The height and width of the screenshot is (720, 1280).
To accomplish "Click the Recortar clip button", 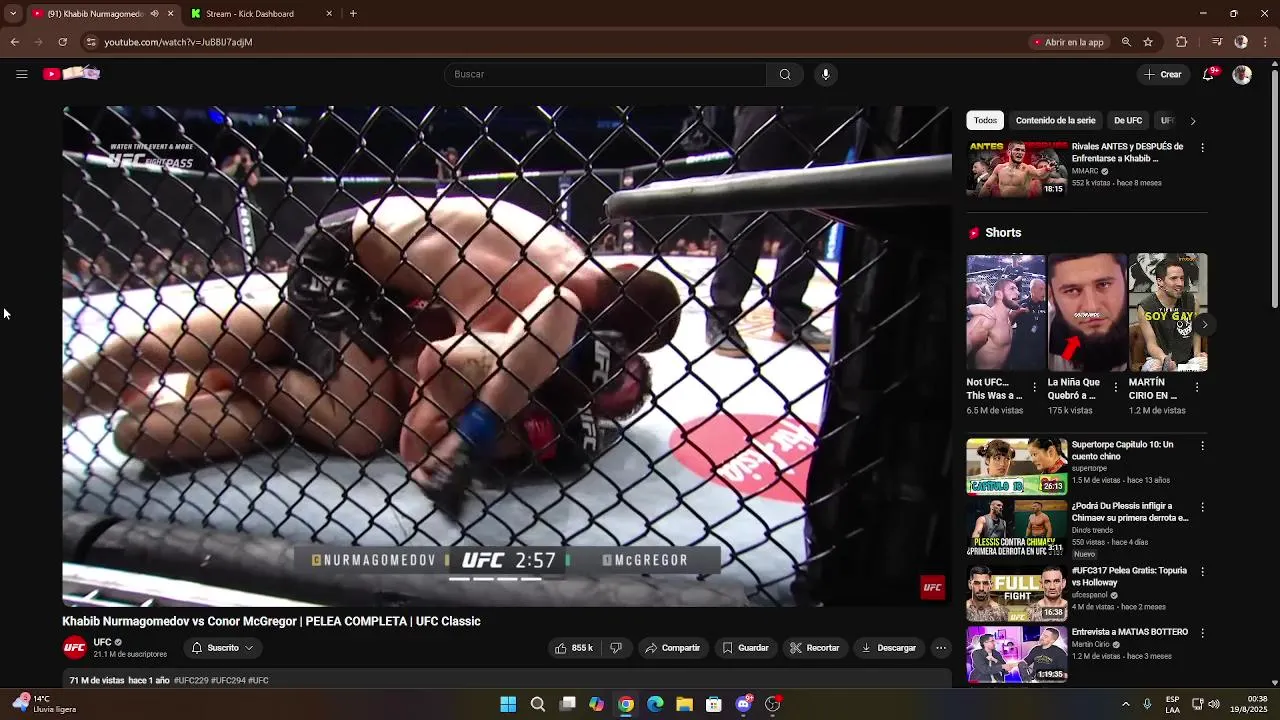I will coord(814,648).
